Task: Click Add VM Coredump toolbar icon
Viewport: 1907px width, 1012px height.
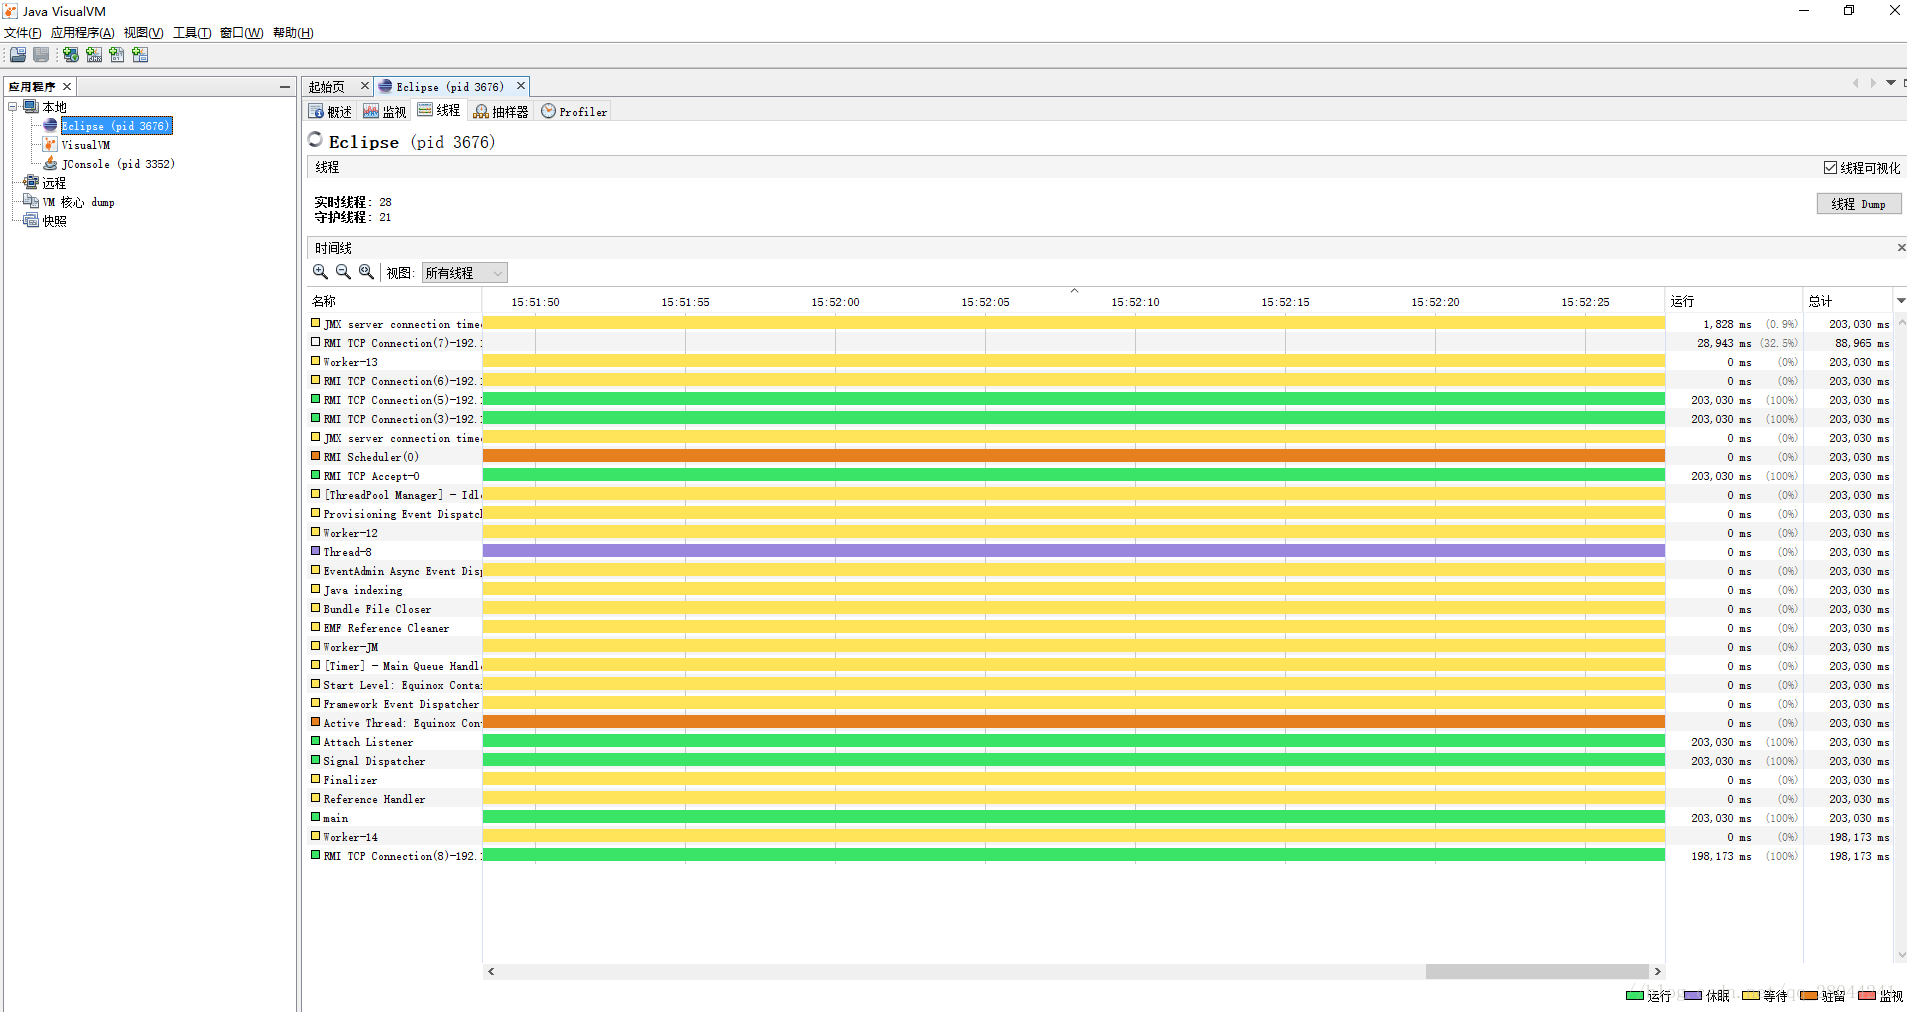Action: click(x=117, y=55)
